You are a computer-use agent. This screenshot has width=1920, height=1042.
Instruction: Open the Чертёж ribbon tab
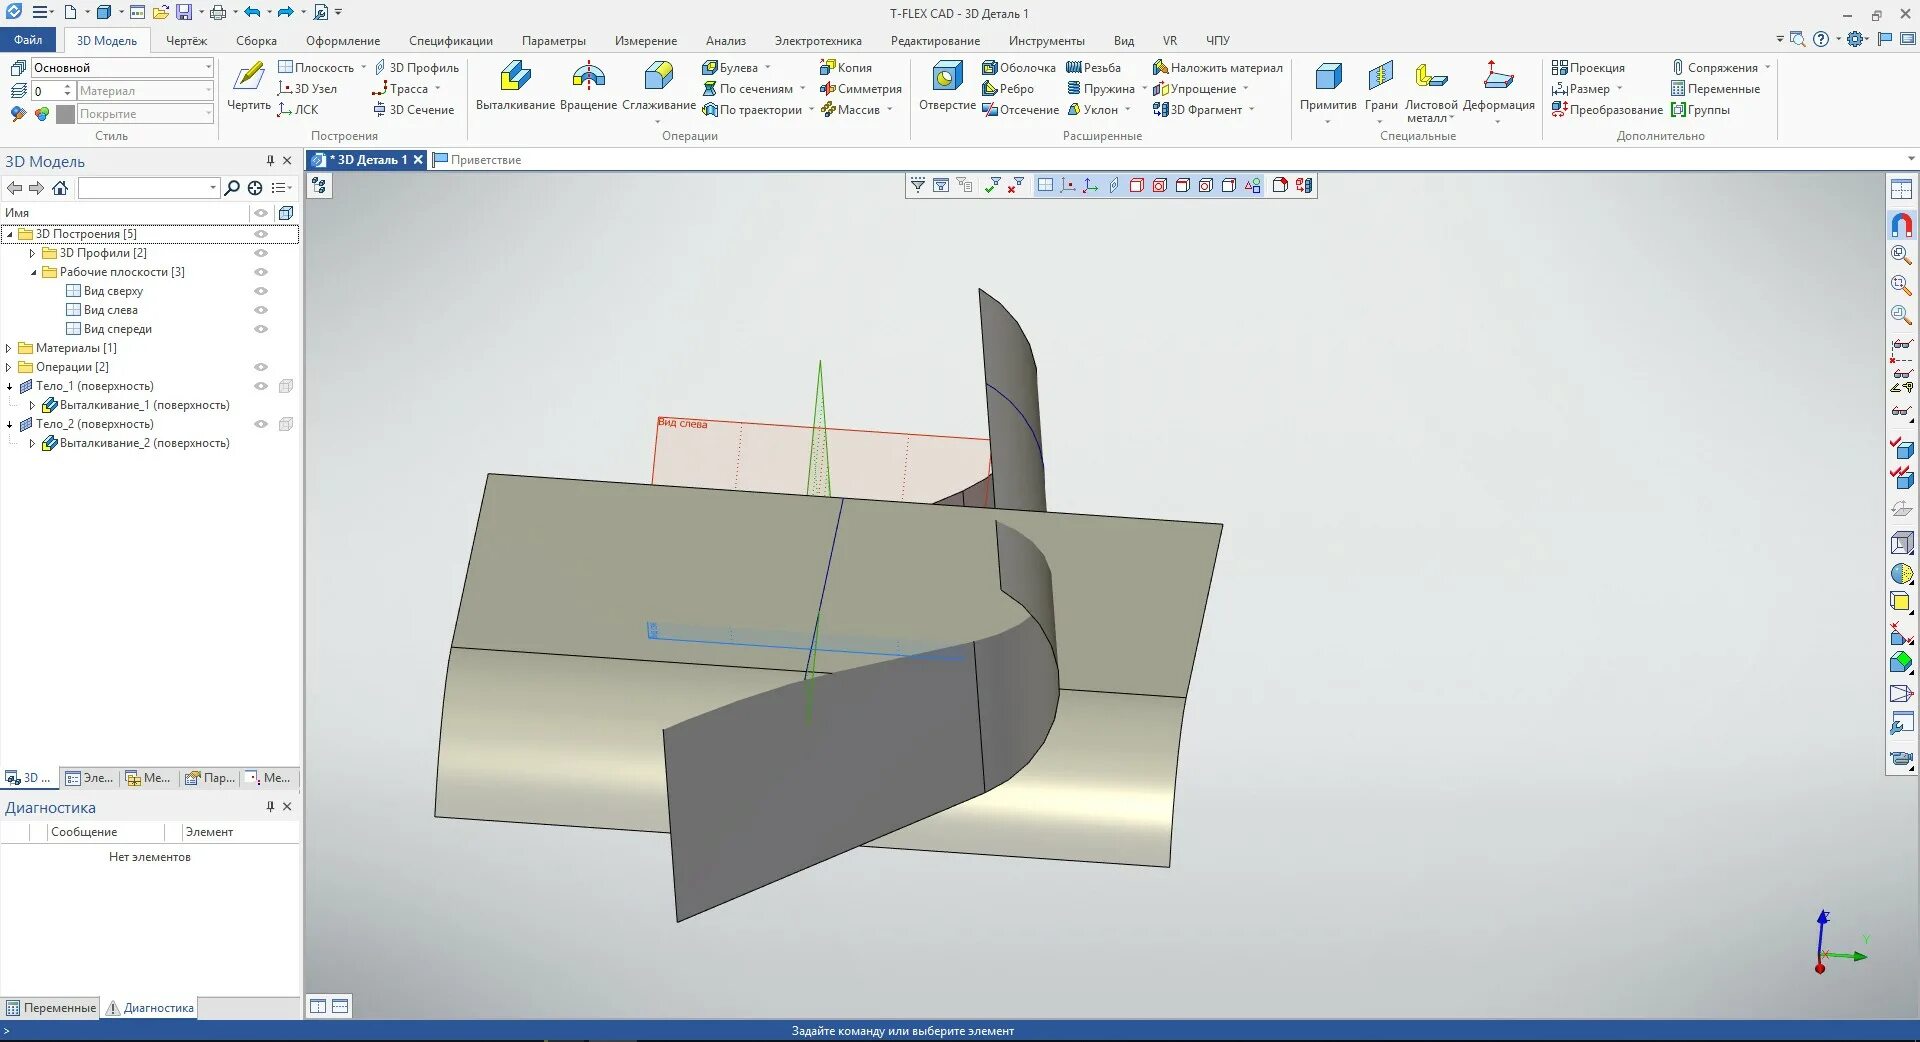(186, 41)
